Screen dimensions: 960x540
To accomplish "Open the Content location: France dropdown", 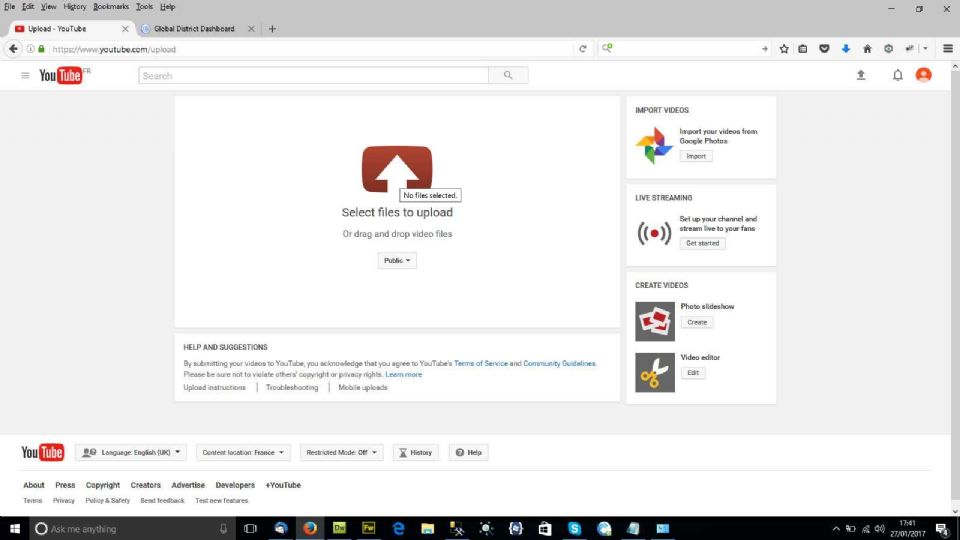I will [243, 452].
